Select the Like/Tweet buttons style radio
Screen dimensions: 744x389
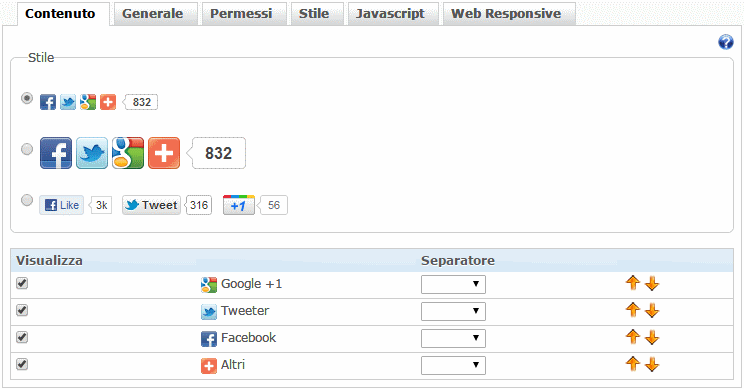(27, 200)
